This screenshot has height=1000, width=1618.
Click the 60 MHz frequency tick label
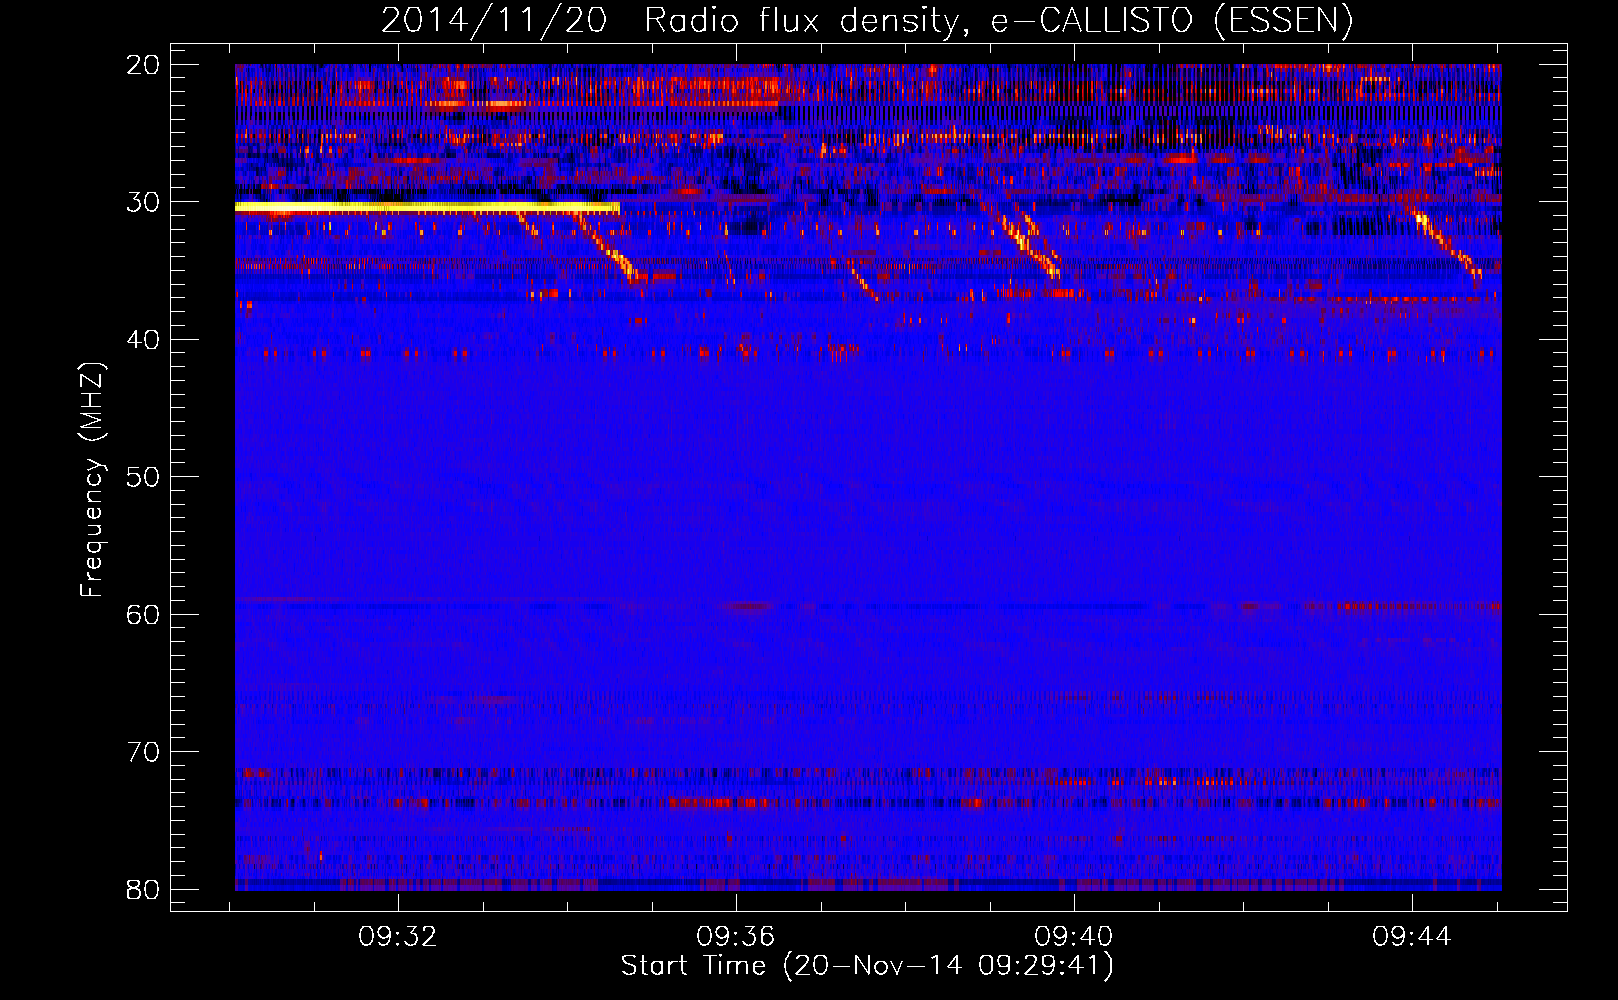[143, 614]
